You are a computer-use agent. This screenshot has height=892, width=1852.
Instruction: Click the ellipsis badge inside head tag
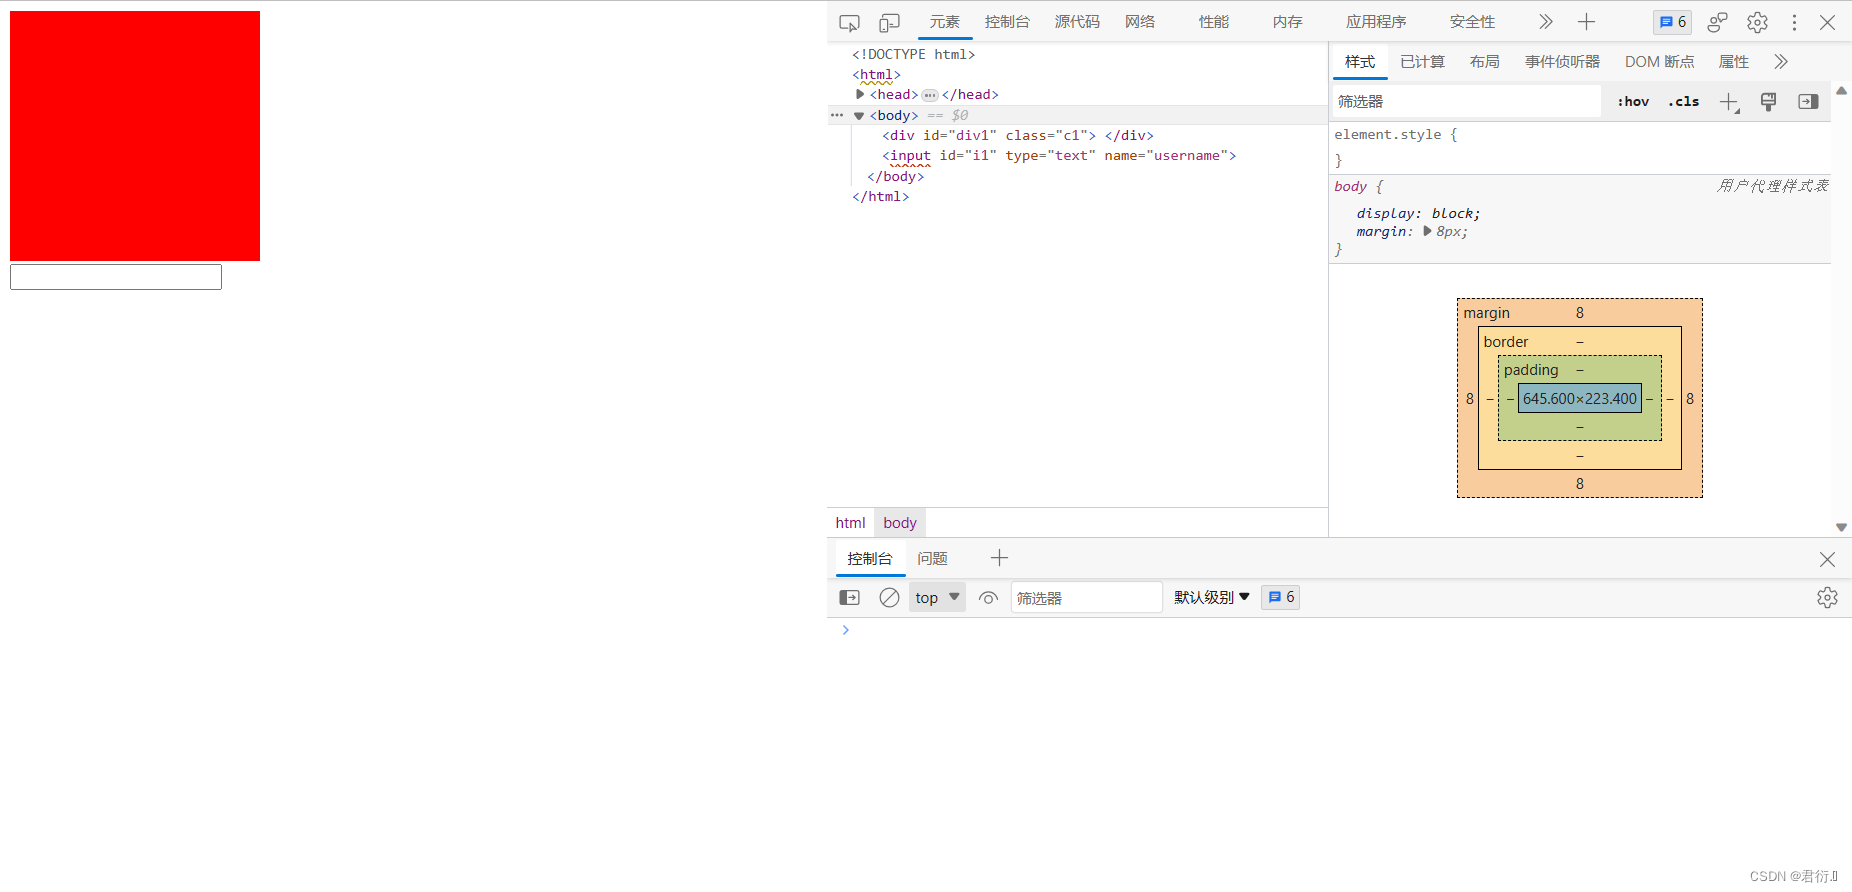pyautogui.click(x=930, y=95)
